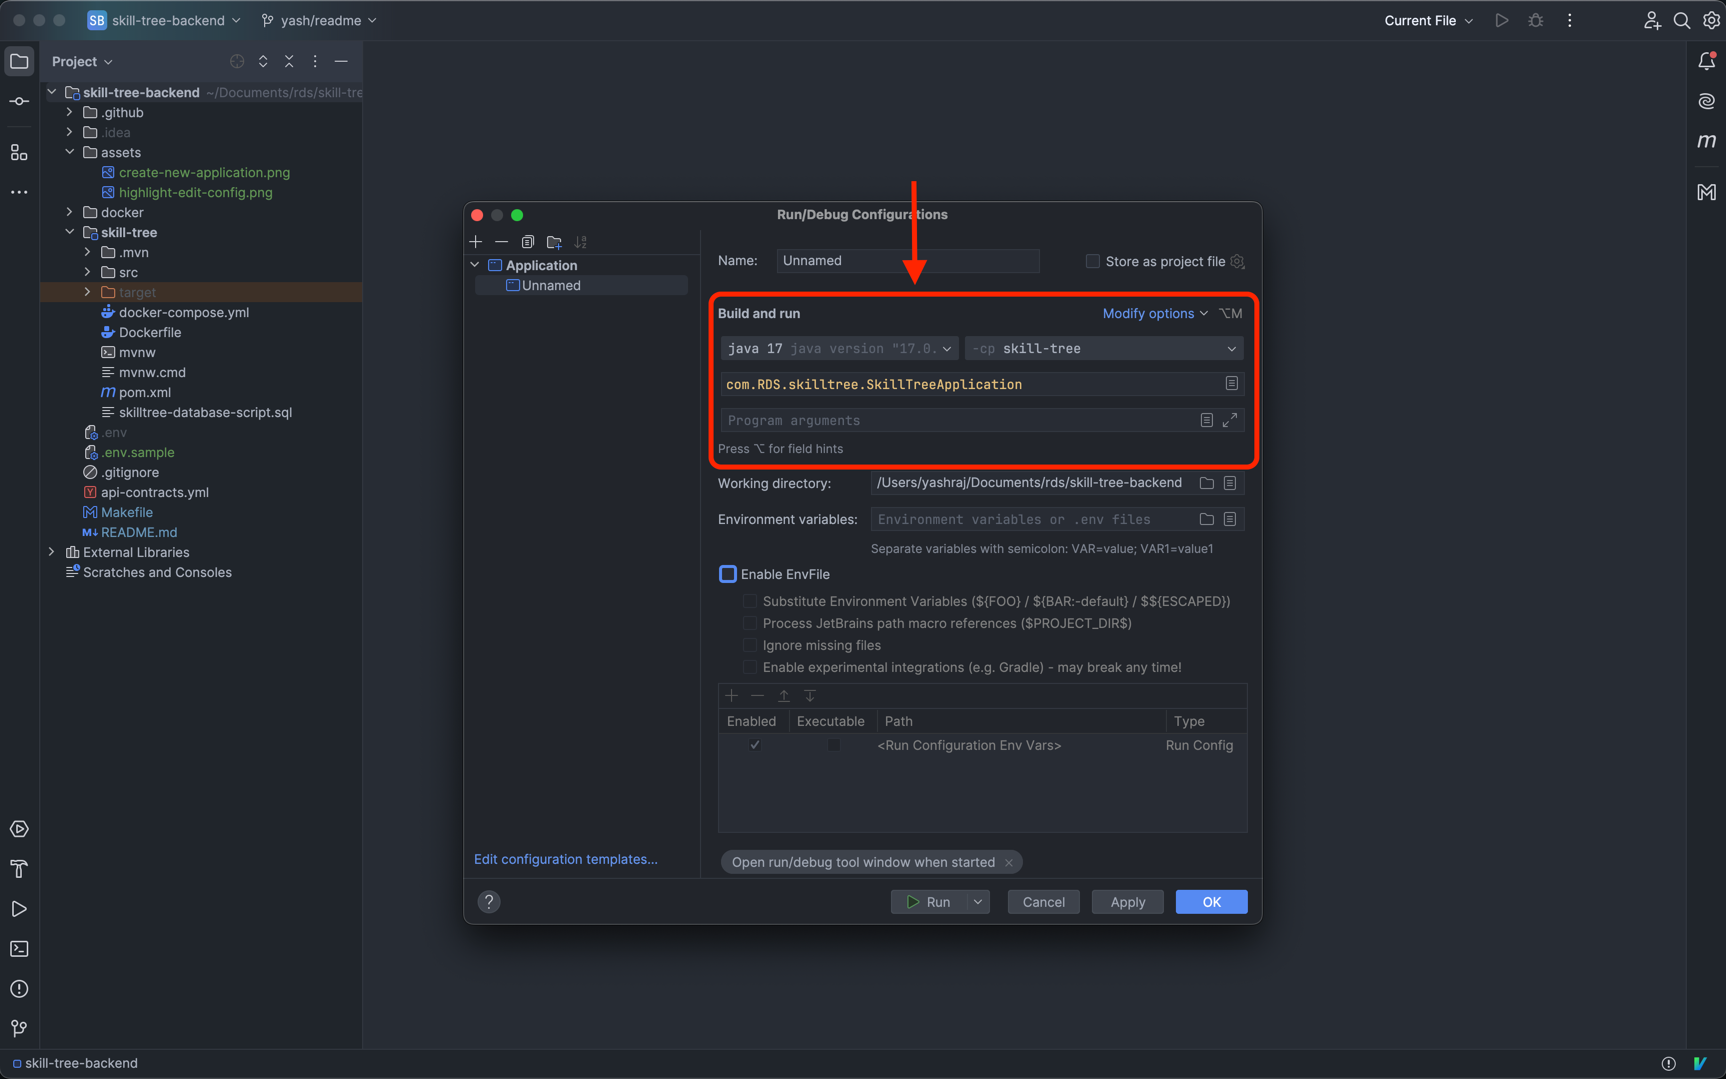Open the Maven tool window

1707,141
